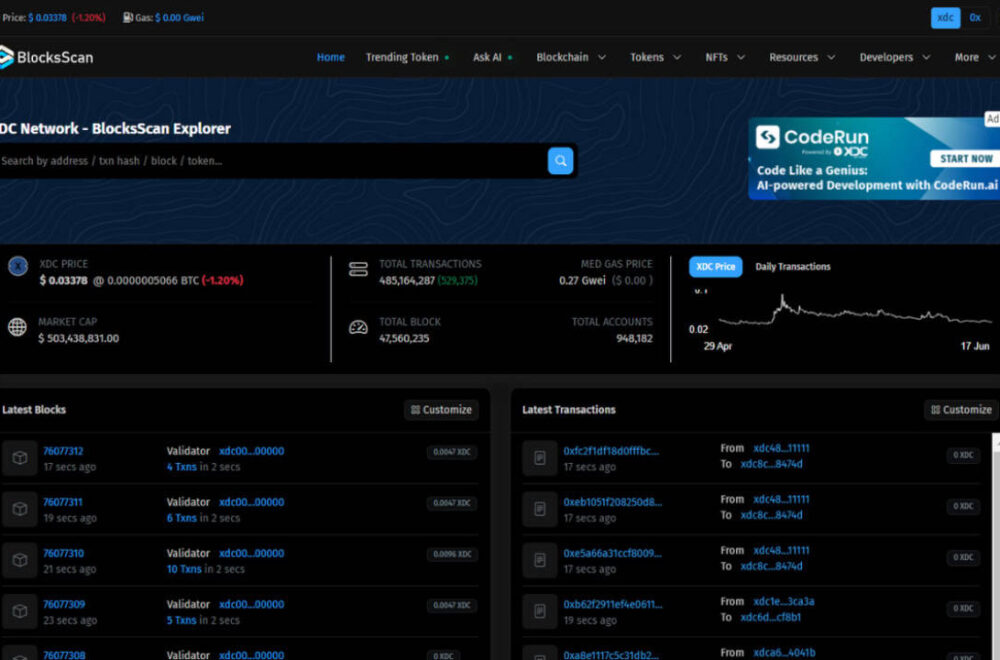Click document icon for transaction 0xfc2f1df18d0fffbc
The height and width of the screenshot is (660, 1000).
tap(540, 458)
